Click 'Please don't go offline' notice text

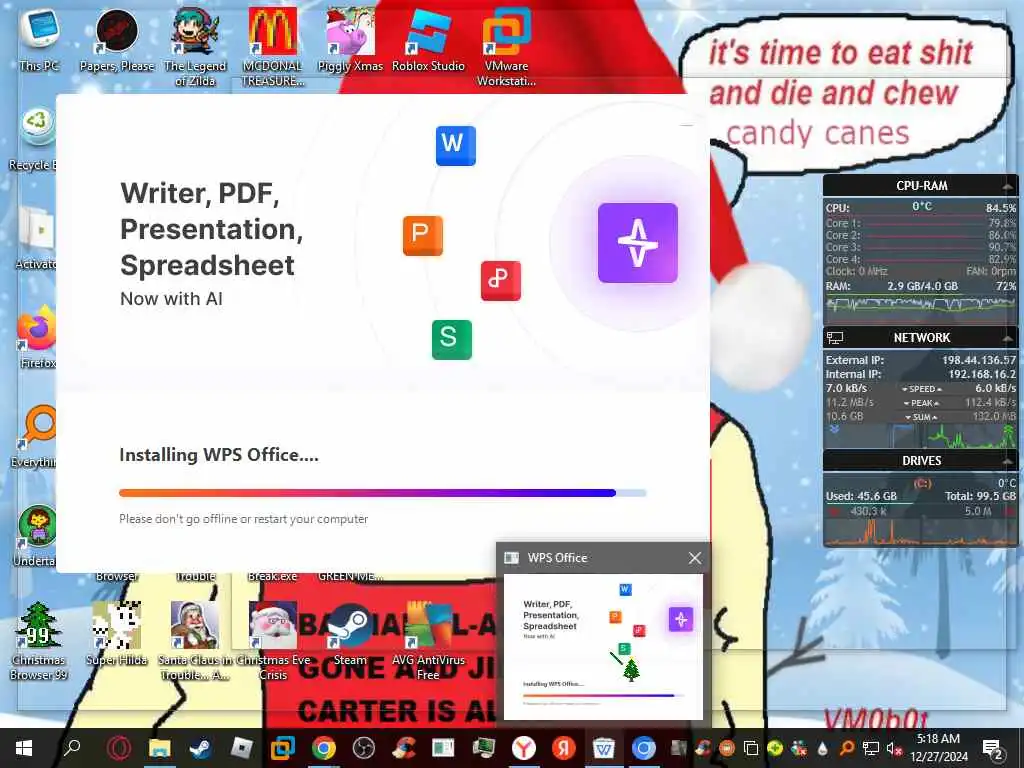tap(244, 519)
